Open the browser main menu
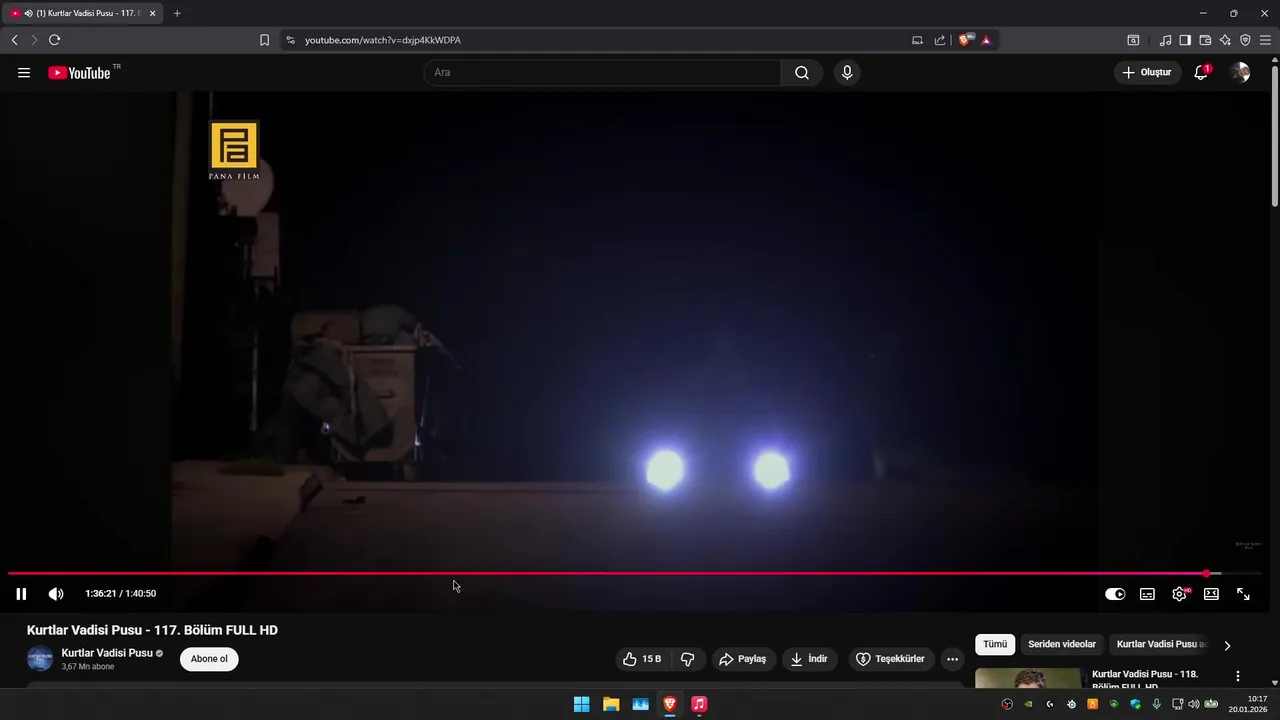The width and height of the screenshot is (1280, 720). tap(1265, 40)
